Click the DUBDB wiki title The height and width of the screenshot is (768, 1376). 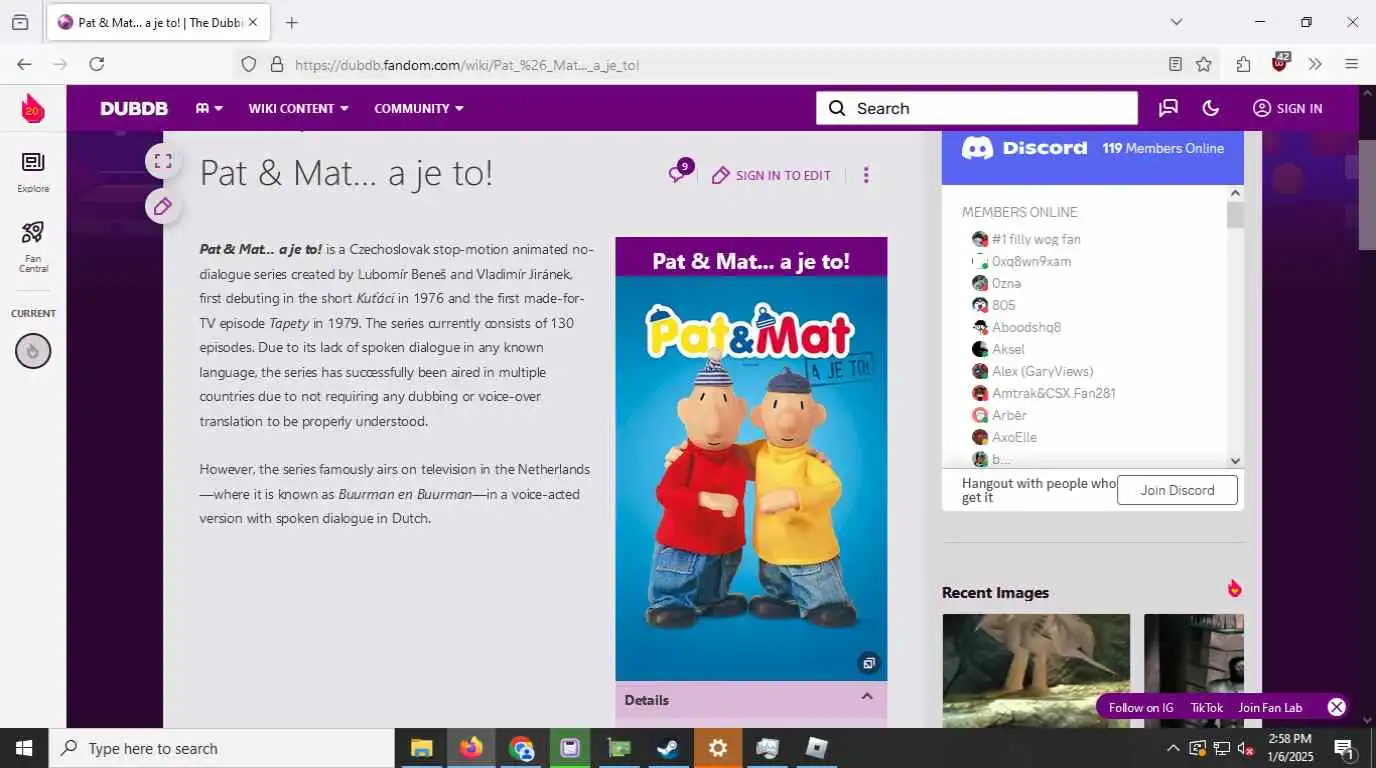click(134, 108)
